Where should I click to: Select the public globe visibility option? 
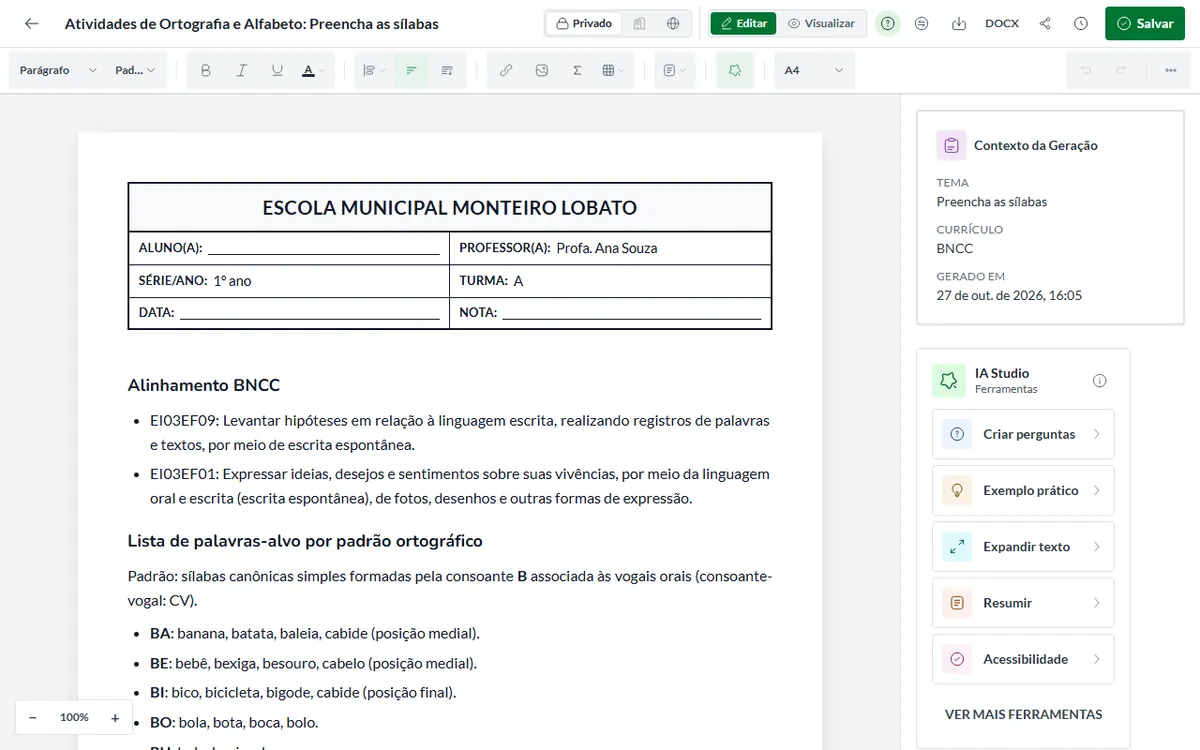coord(673,23)
